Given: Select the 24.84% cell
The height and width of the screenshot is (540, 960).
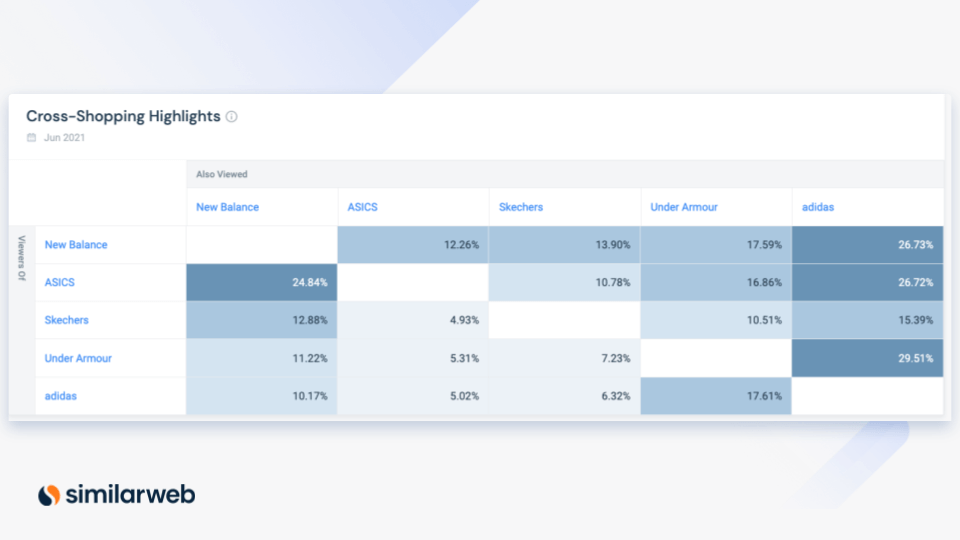Looking at the screenshot, I should [x=262, y=283].
